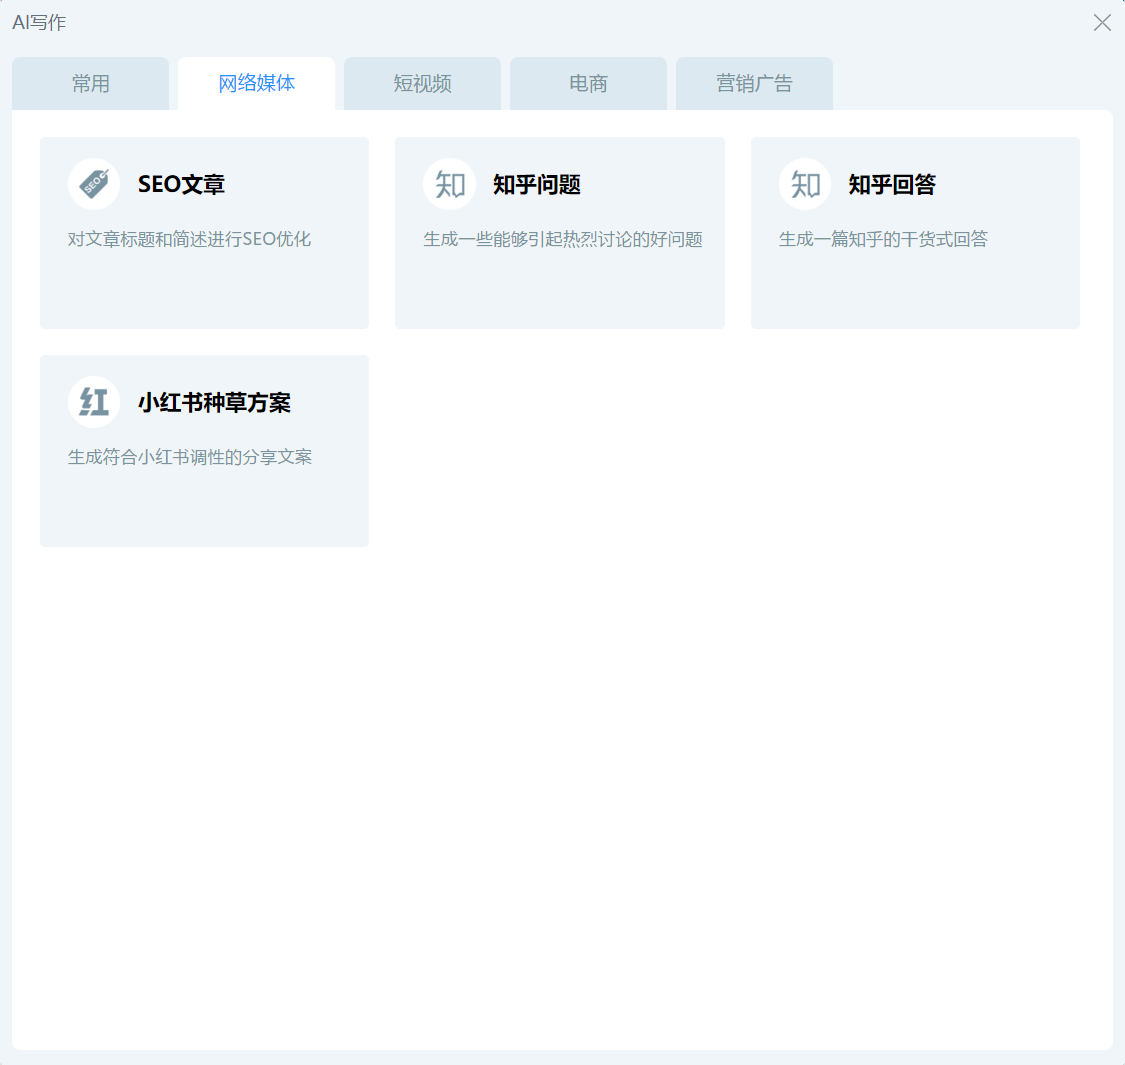Open the 小红书种草方案 template title
Screen dimensions: 1125x1065
point(215,403)
